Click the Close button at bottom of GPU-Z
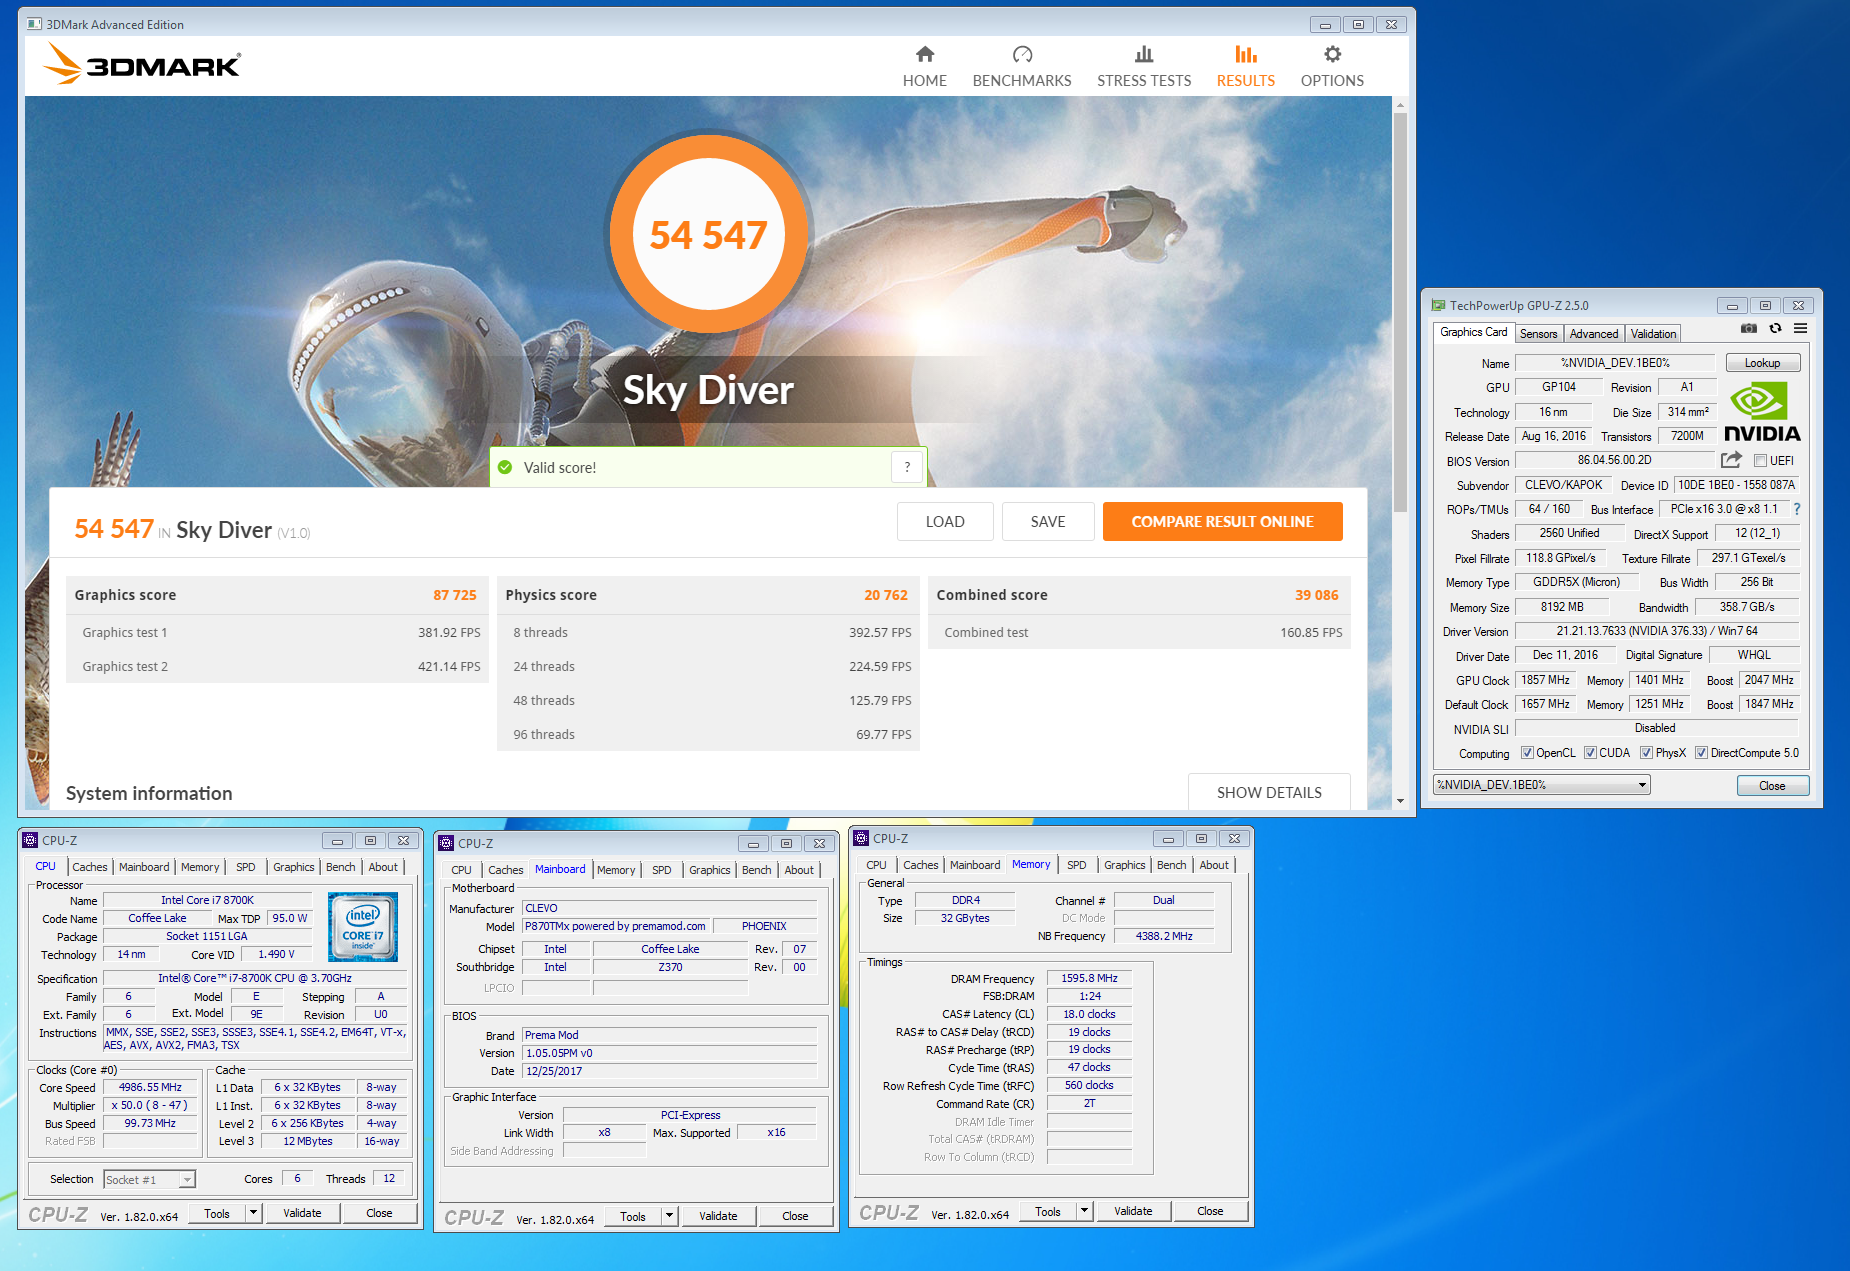1850x1271 pixels. (1772, 785)
